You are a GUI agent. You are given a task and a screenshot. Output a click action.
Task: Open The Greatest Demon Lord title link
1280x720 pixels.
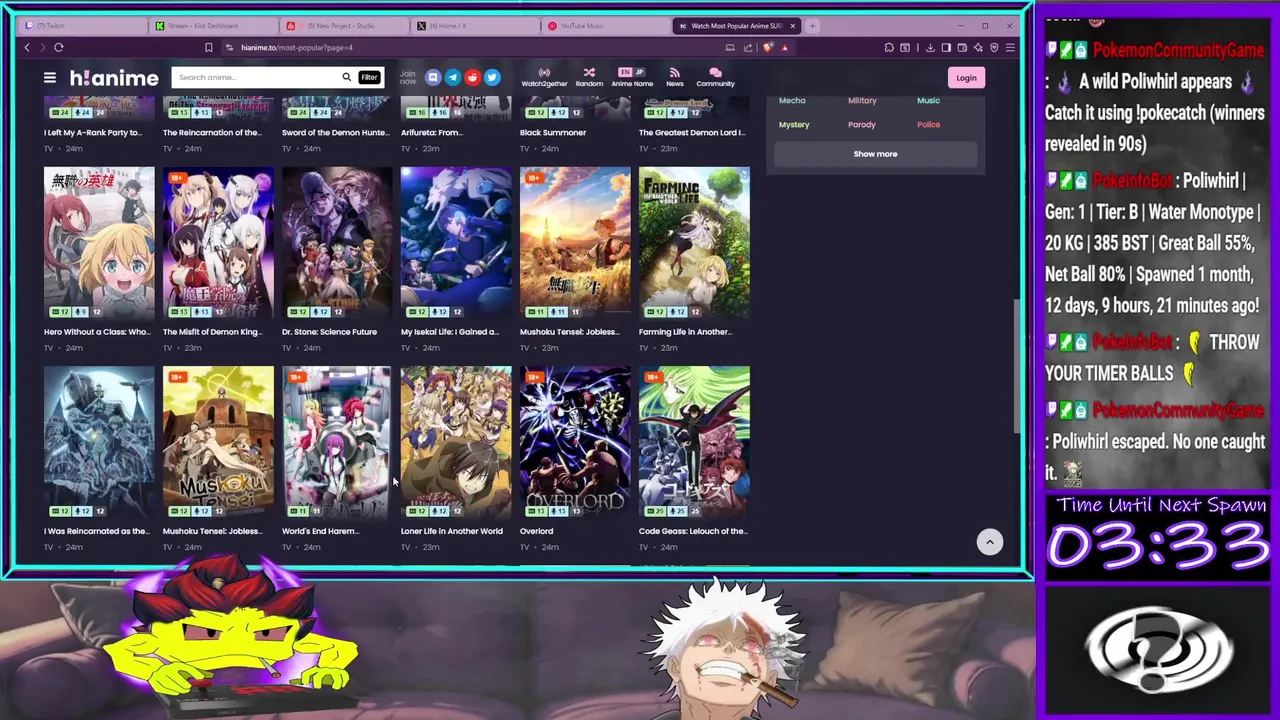tap(692, 132)
